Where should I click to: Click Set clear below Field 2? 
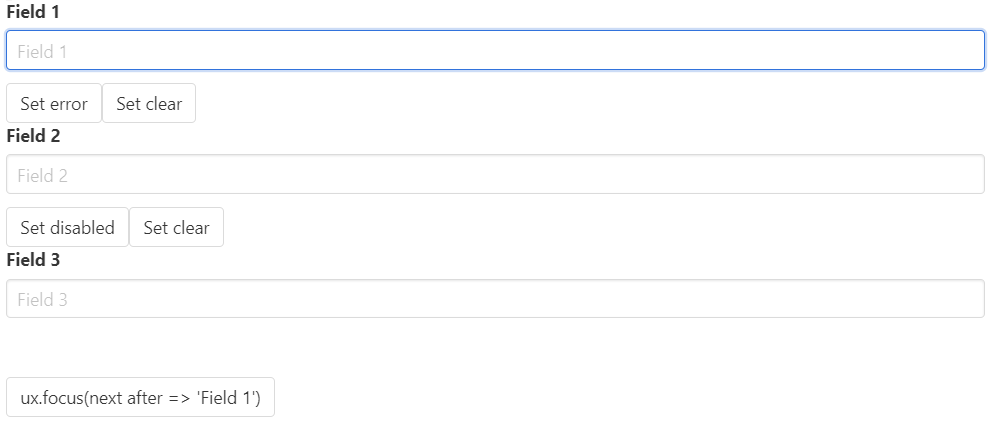pos(176,228)
